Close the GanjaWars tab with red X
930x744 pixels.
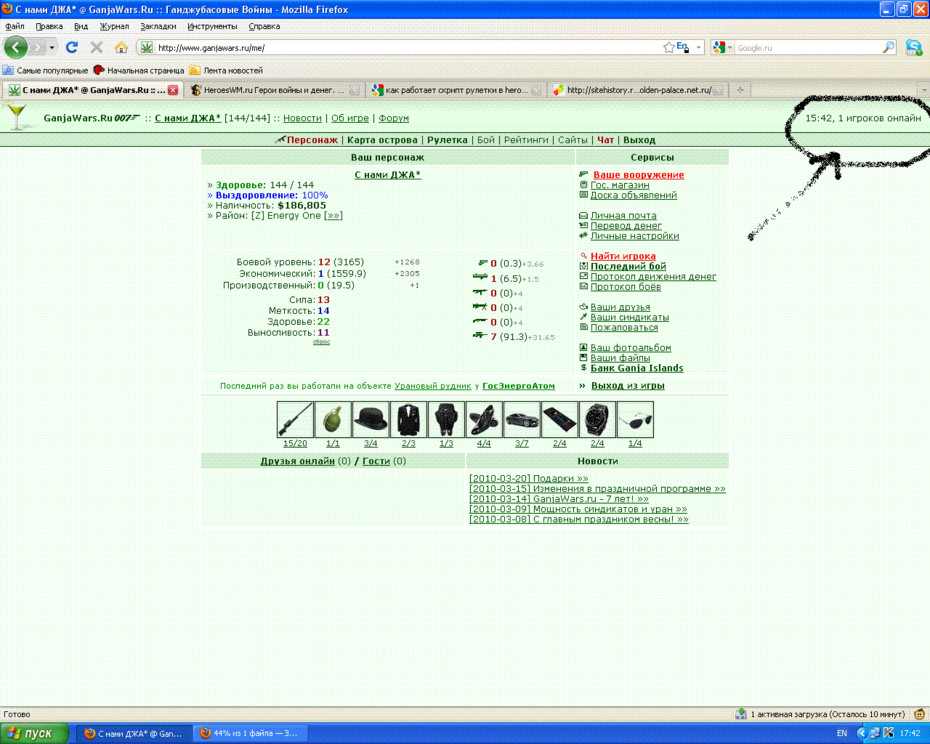(173, 90)
